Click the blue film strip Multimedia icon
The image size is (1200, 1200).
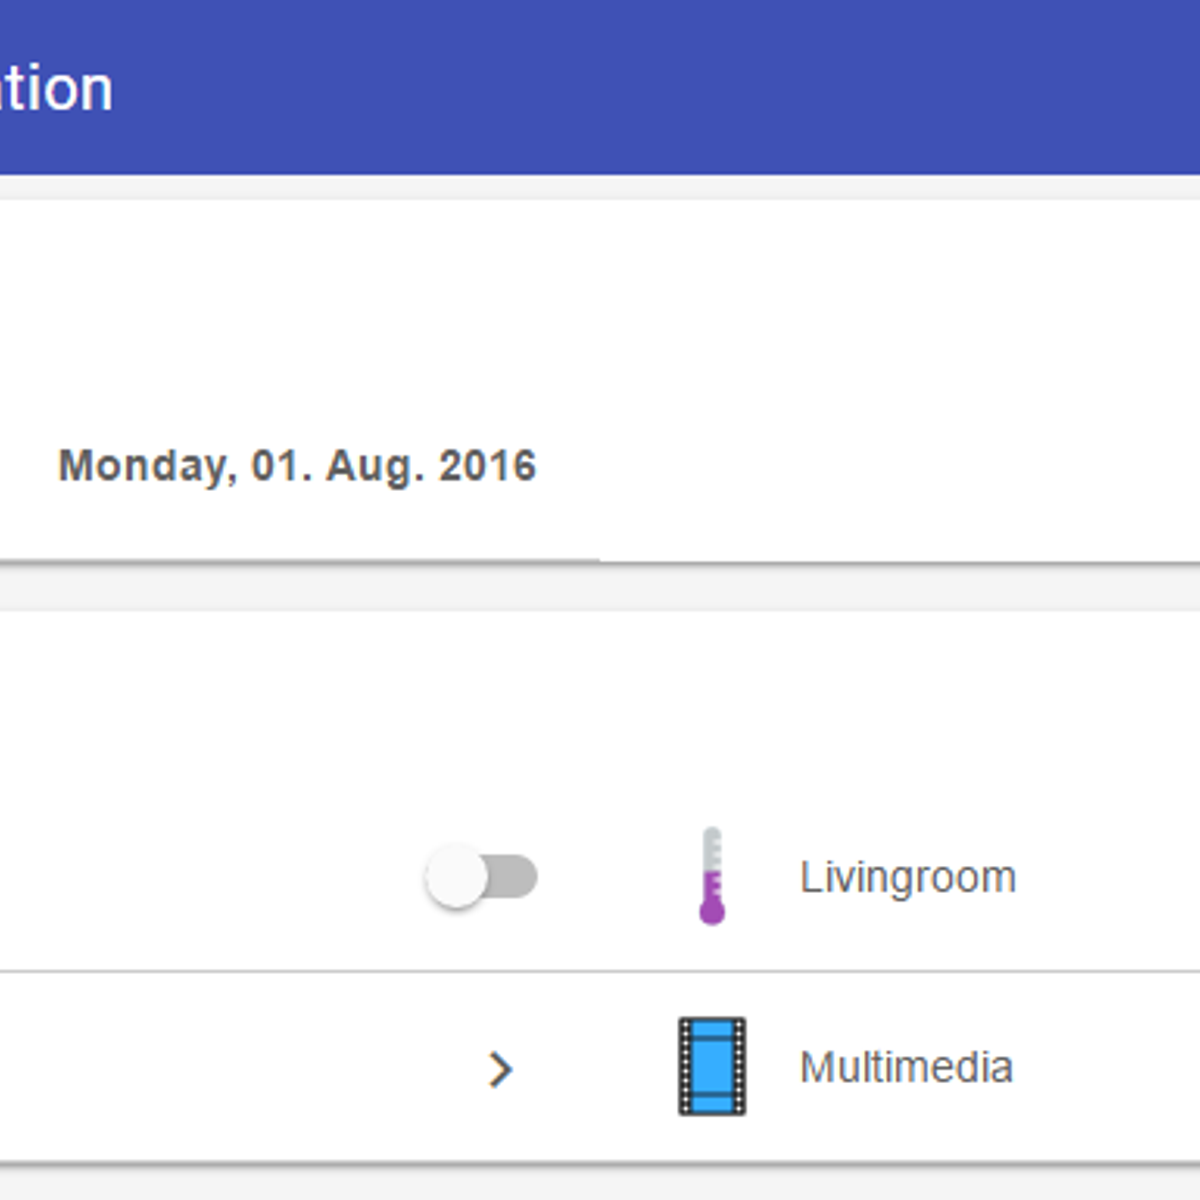pos(712,1066)
